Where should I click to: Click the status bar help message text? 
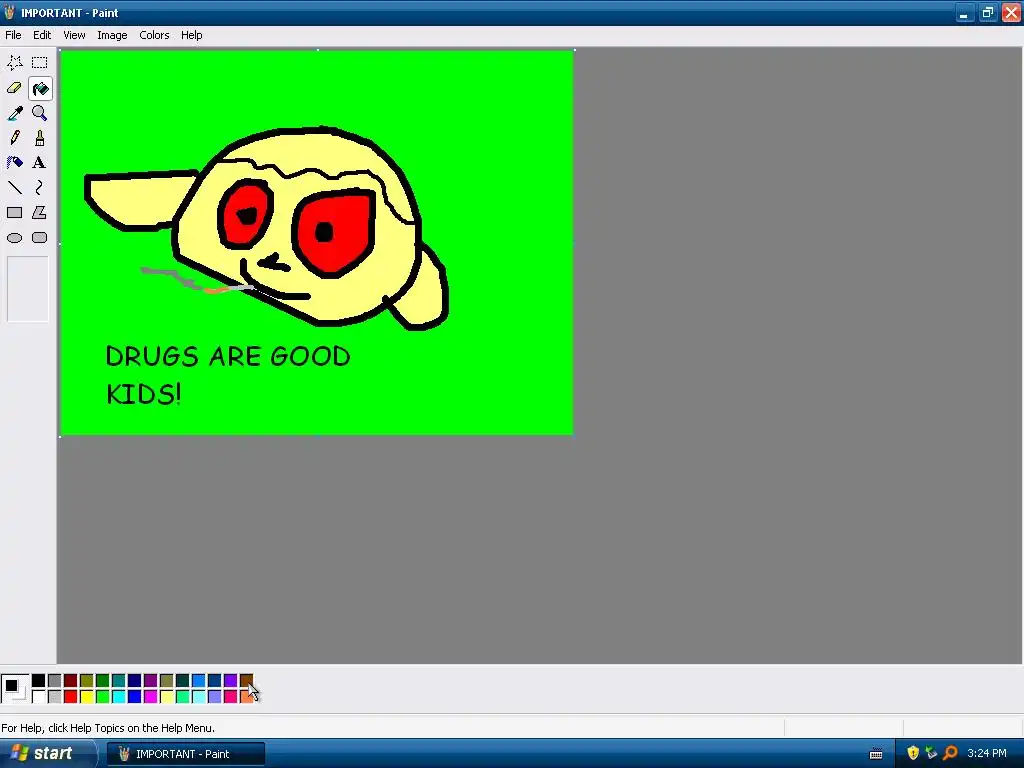(x=108, y=728)
